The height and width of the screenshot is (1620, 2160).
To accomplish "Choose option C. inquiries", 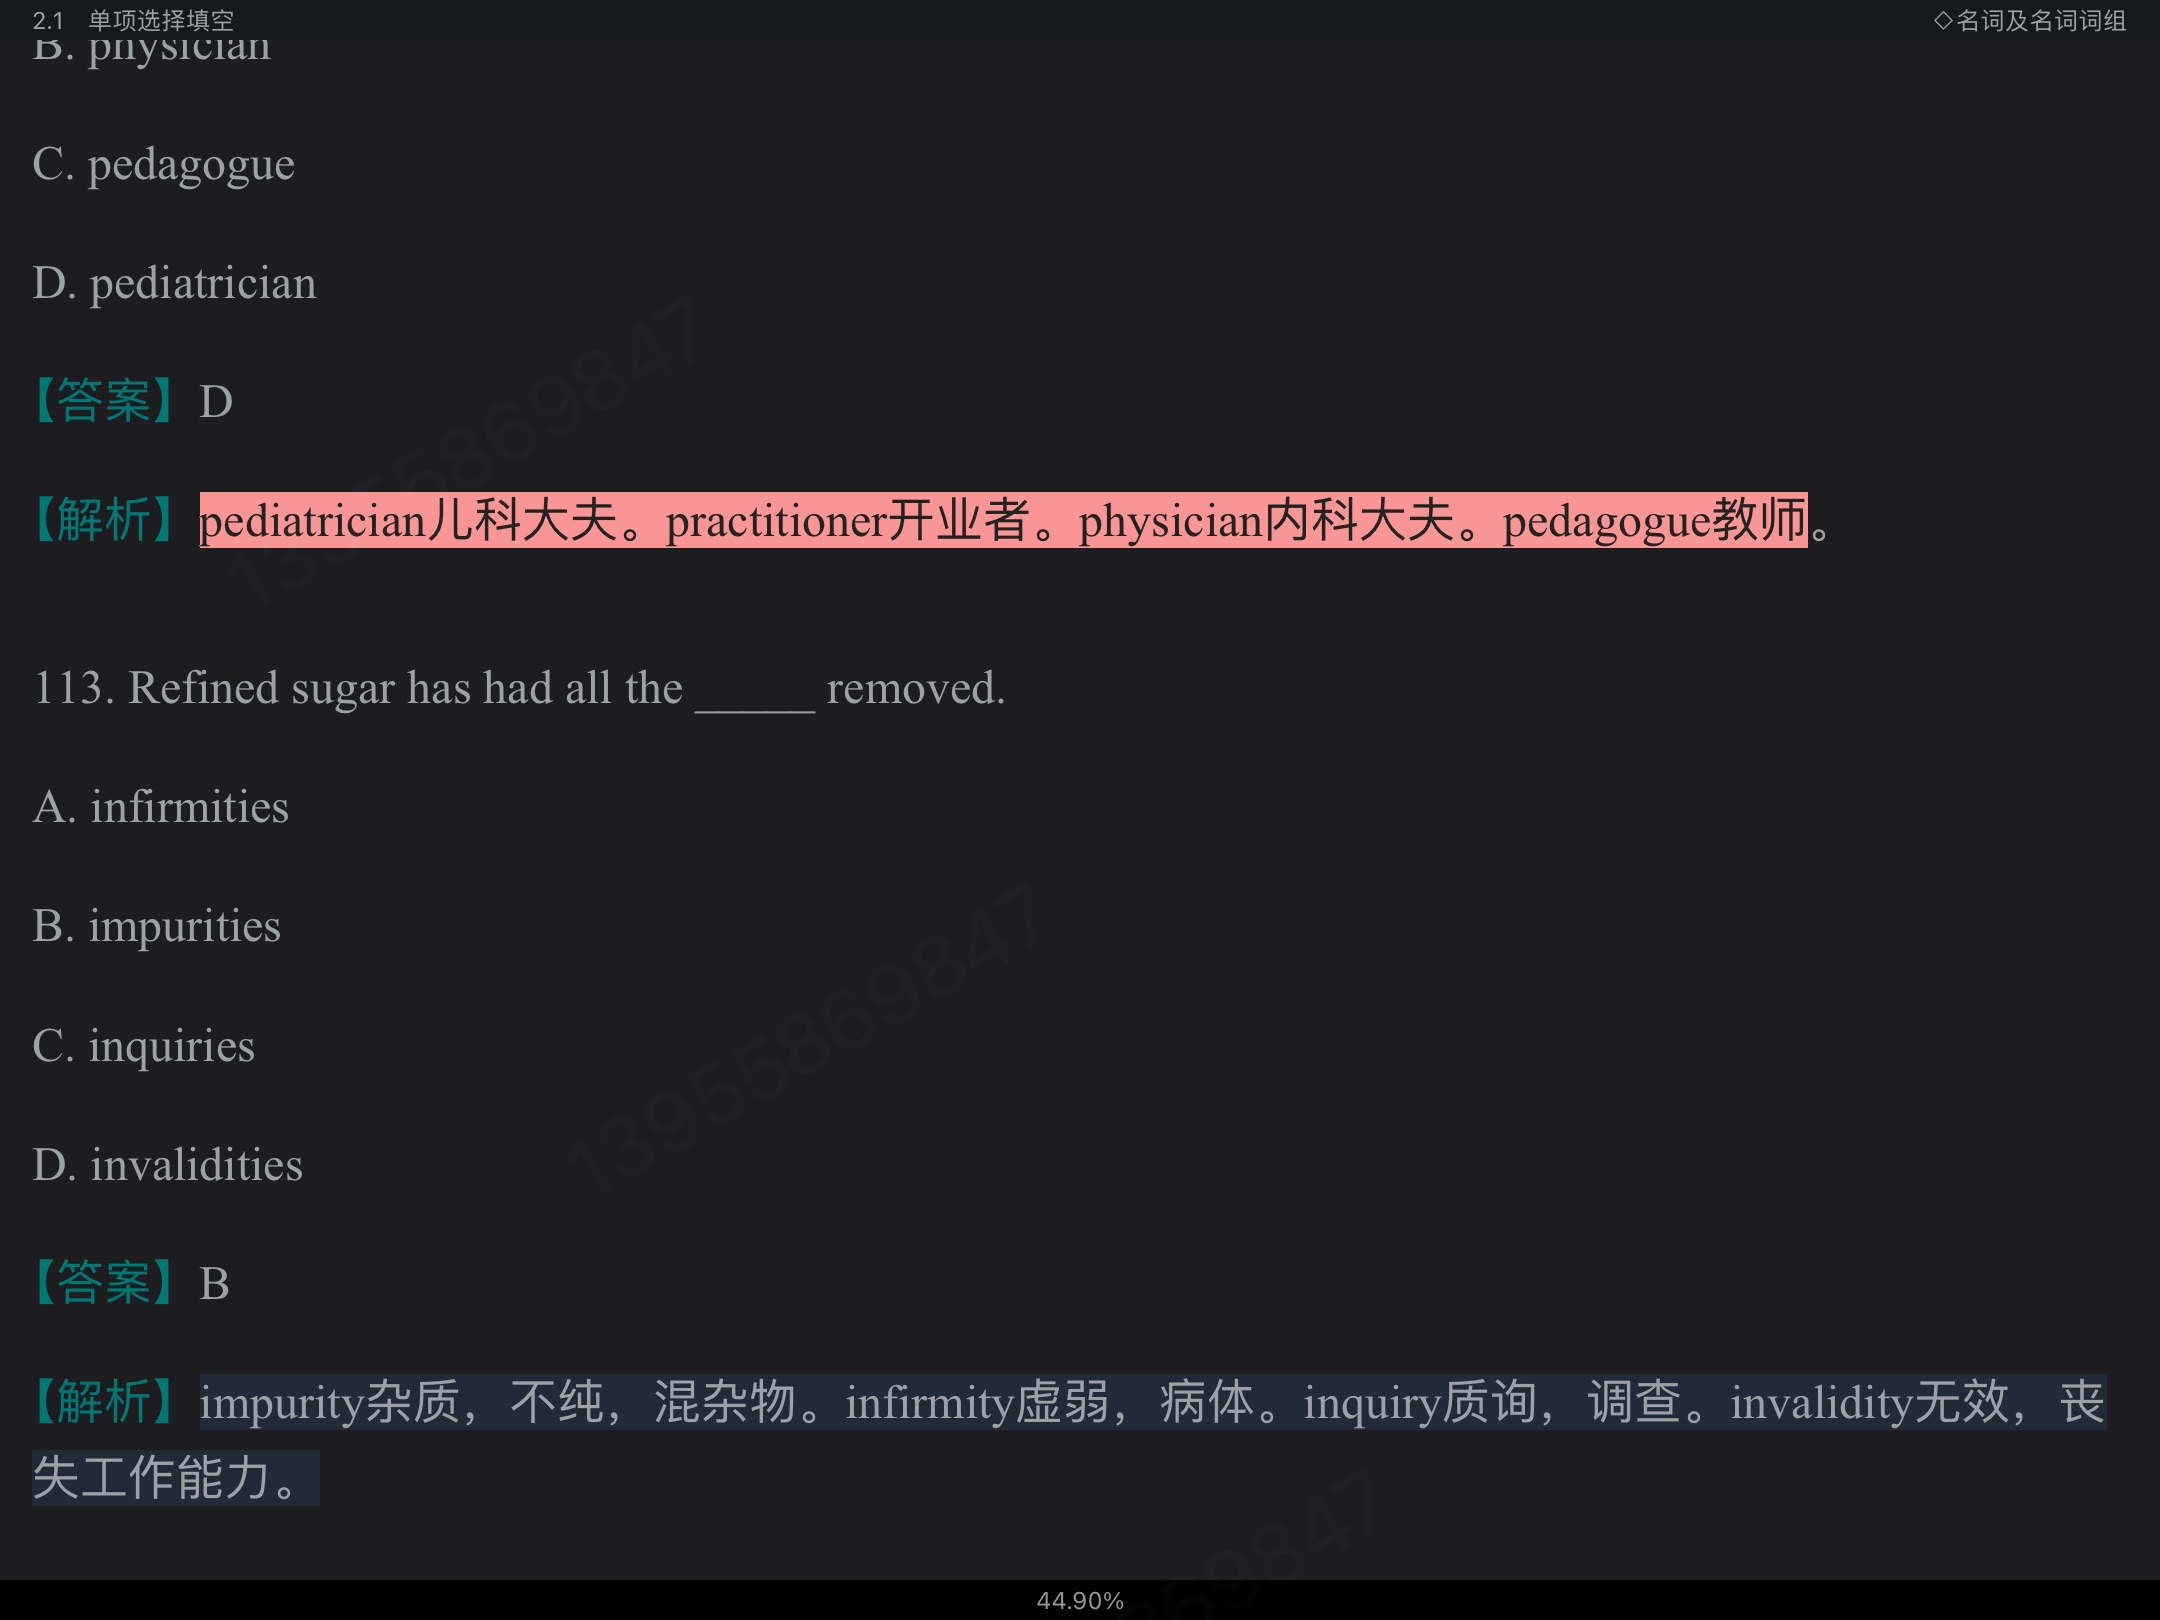I will point(143,1046).
